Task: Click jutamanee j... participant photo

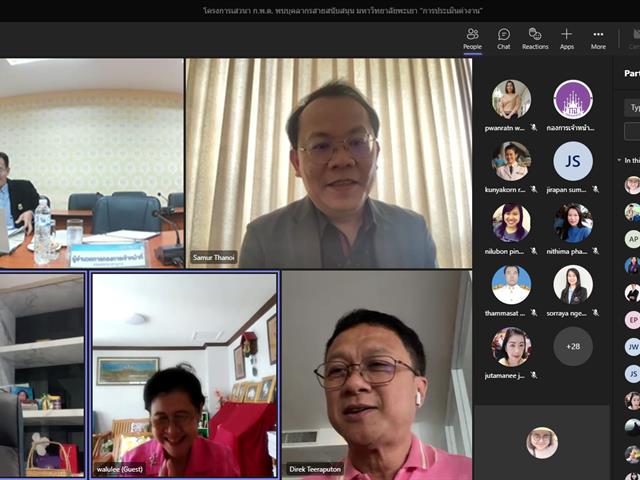Action: [x=511, y=347]
